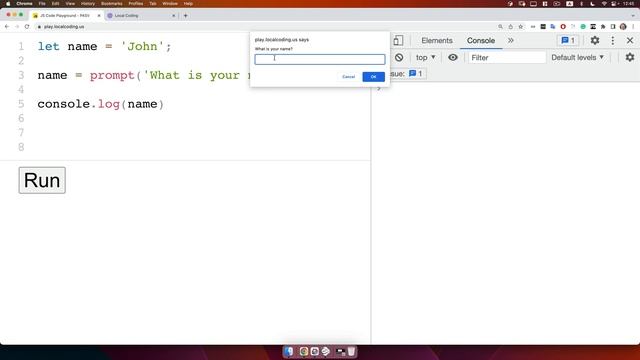Toggle live expression eye icon
The height and width of the screenshot is (360, 640).
[453, 58]
